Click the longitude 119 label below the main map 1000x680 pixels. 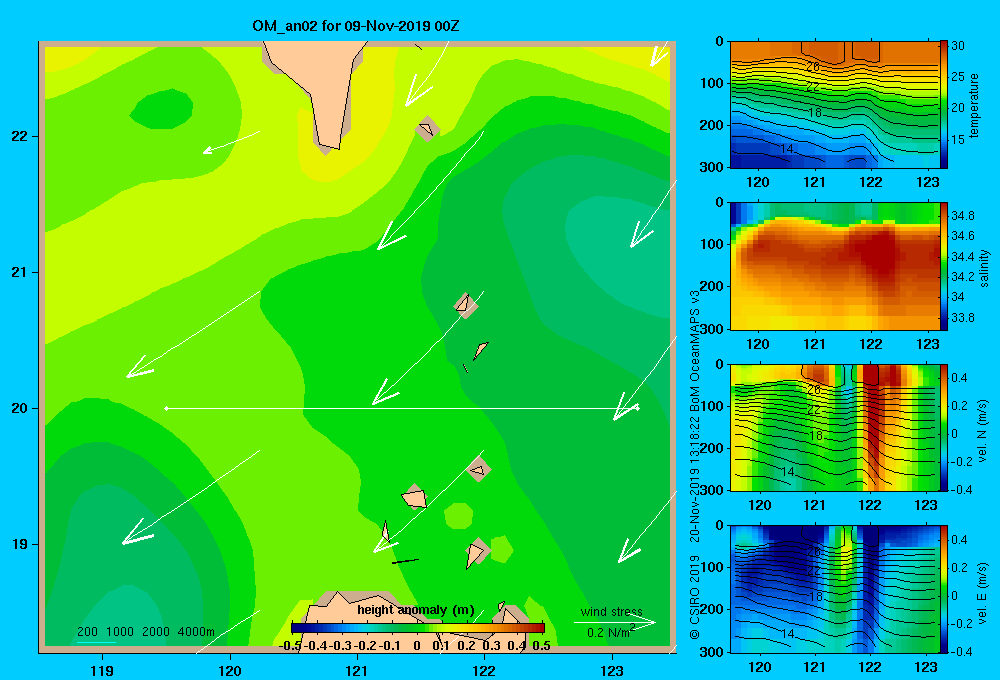pyautogui.click(x=102, y=670)
